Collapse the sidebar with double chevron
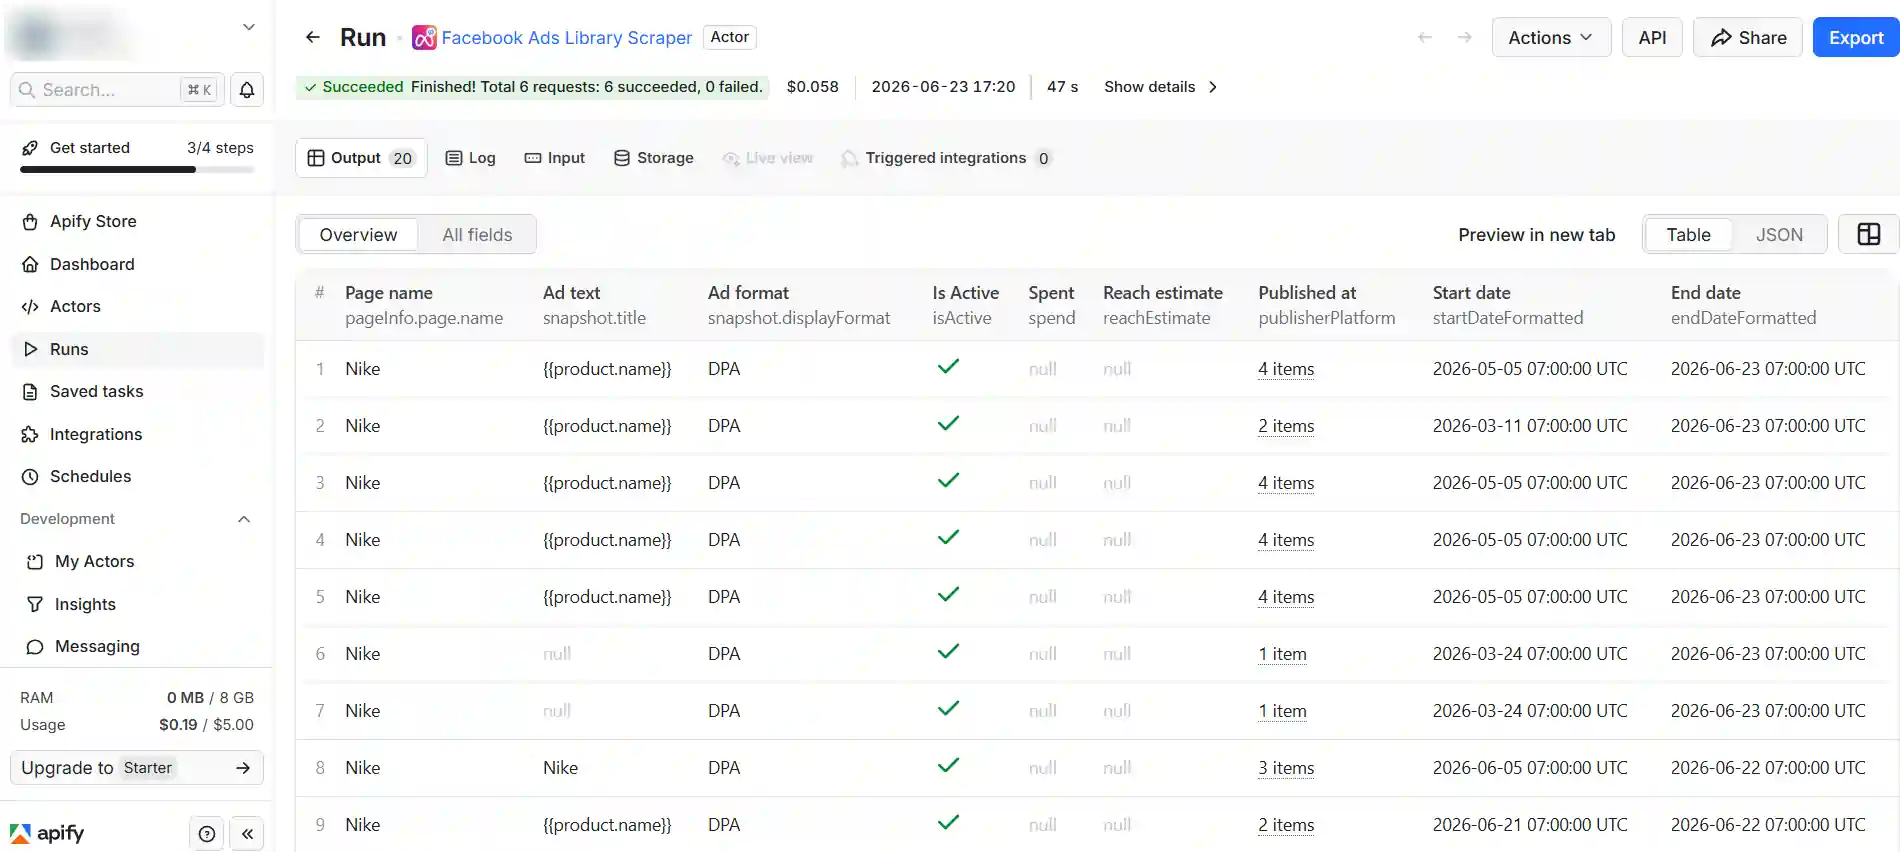 pos(247,833)
